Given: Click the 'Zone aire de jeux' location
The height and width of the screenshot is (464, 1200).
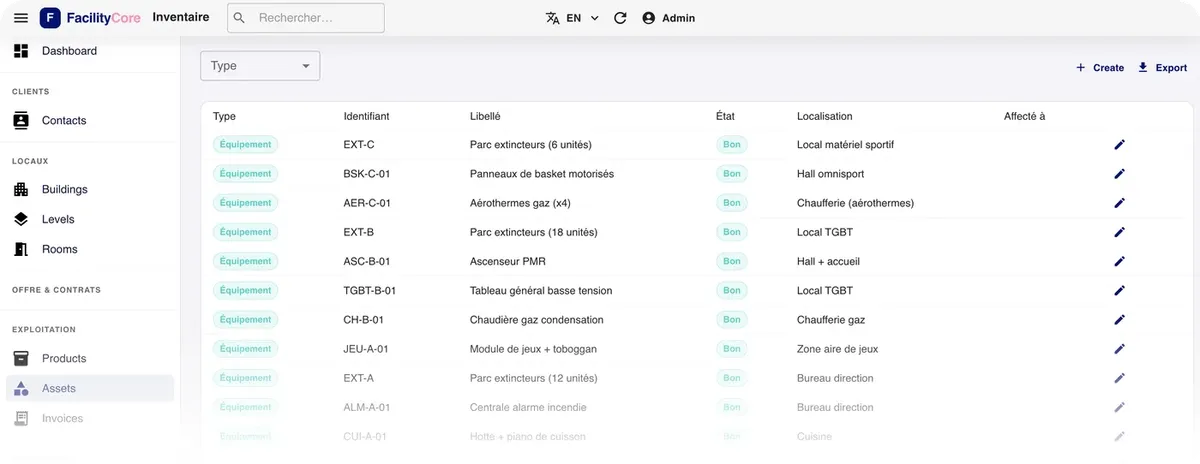Looking at the screenshot, I should point(838,349).
